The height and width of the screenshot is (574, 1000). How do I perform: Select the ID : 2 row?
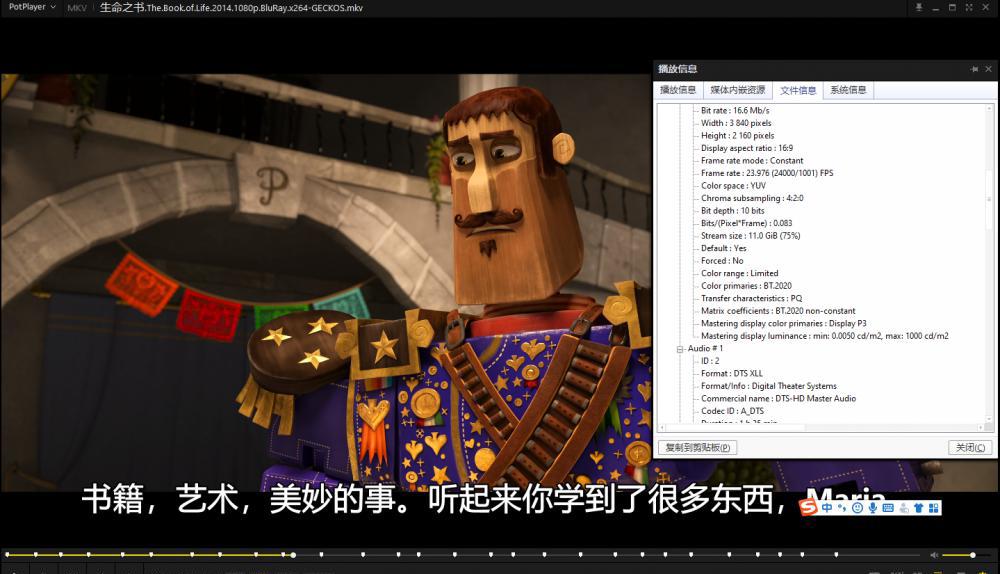[710, 361]
